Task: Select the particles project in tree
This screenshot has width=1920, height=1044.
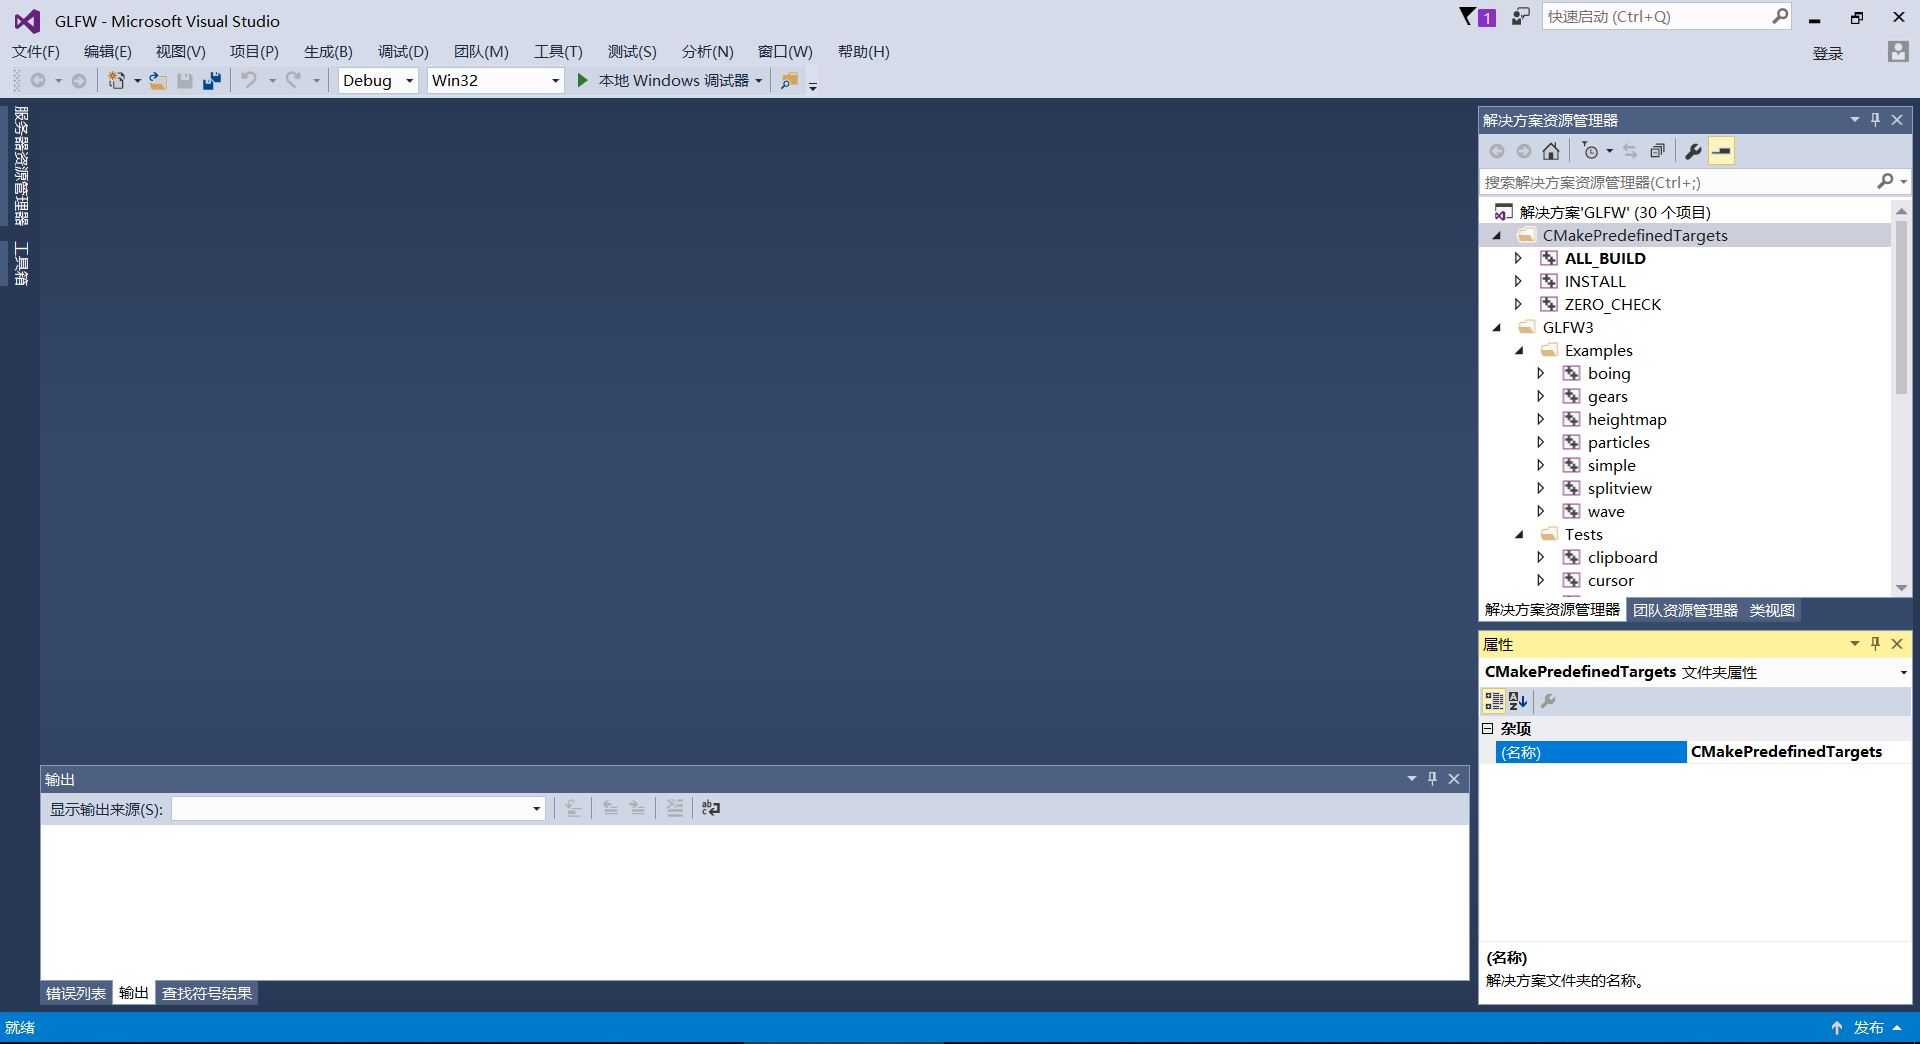Action: pos(1618,442)
